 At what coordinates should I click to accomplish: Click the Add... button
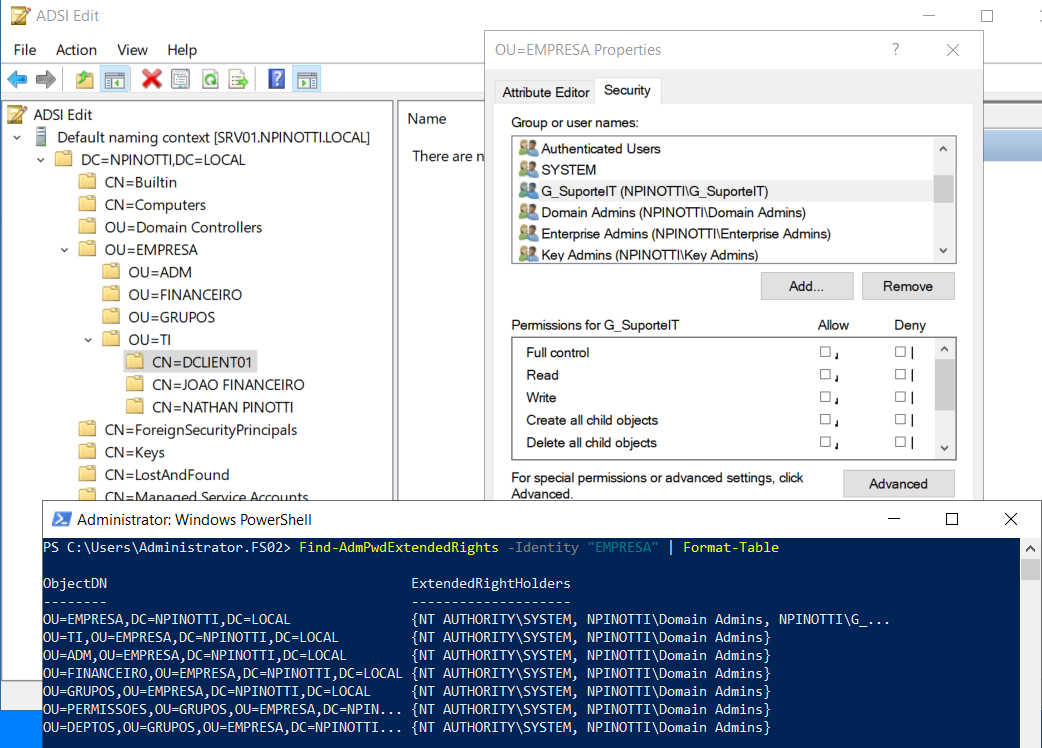coord(807,286)
